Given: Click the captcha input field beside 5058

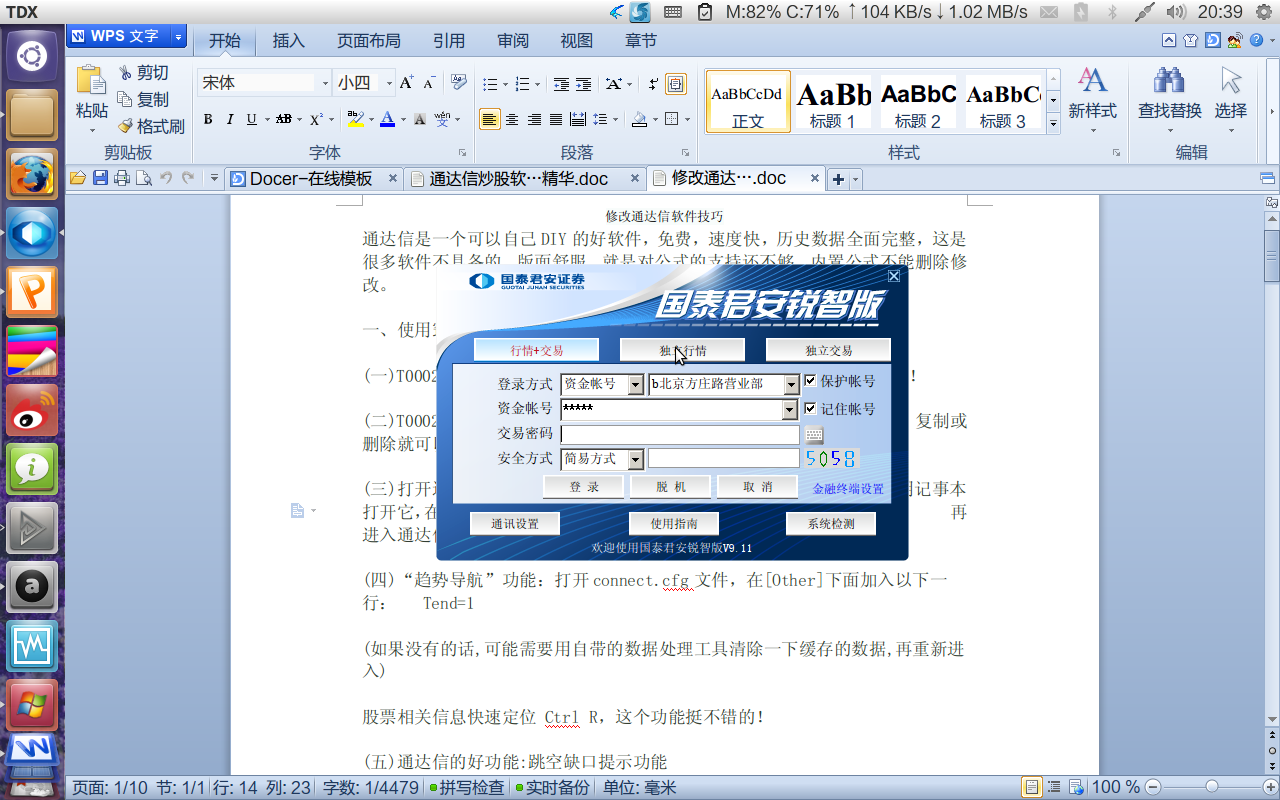Looking at the screenshot, I should tap(724, 459).
